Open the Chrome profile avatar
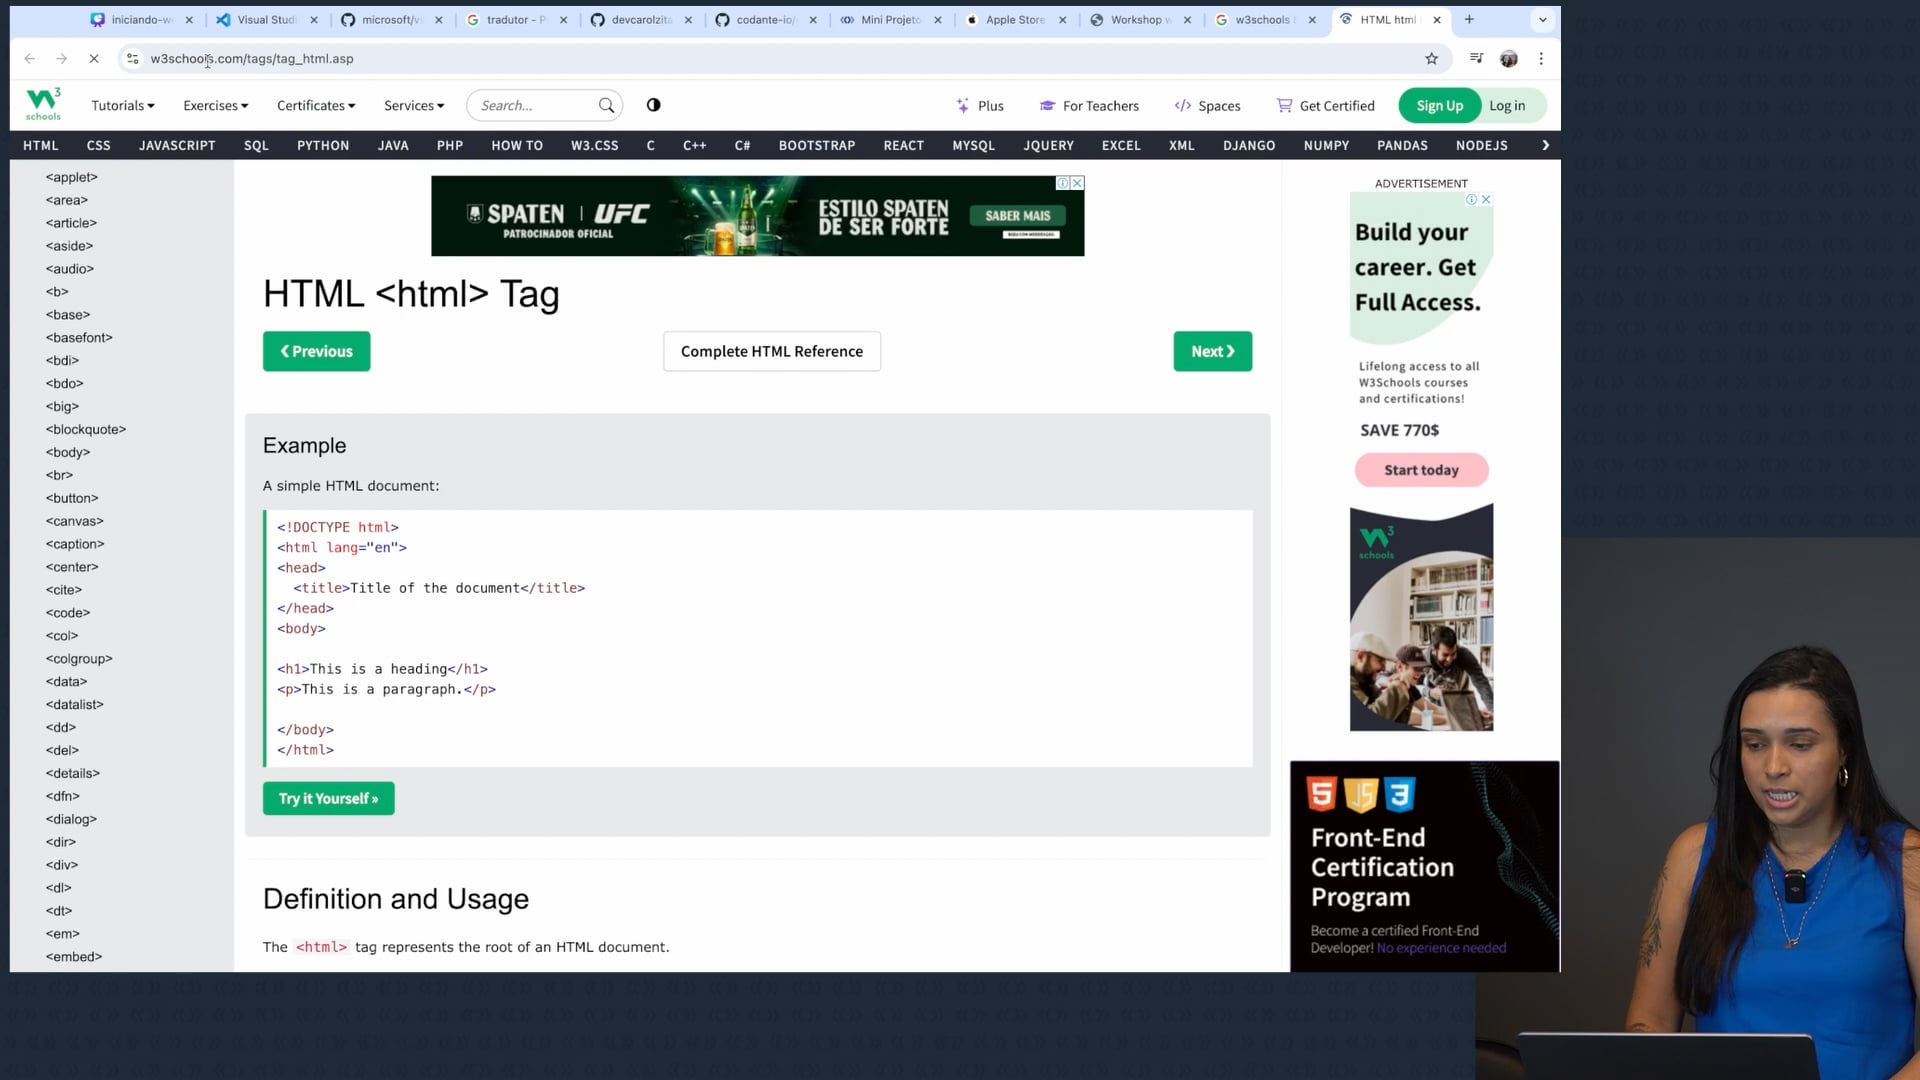The image size is (1920, 1080). click(x=1508, y=59)
